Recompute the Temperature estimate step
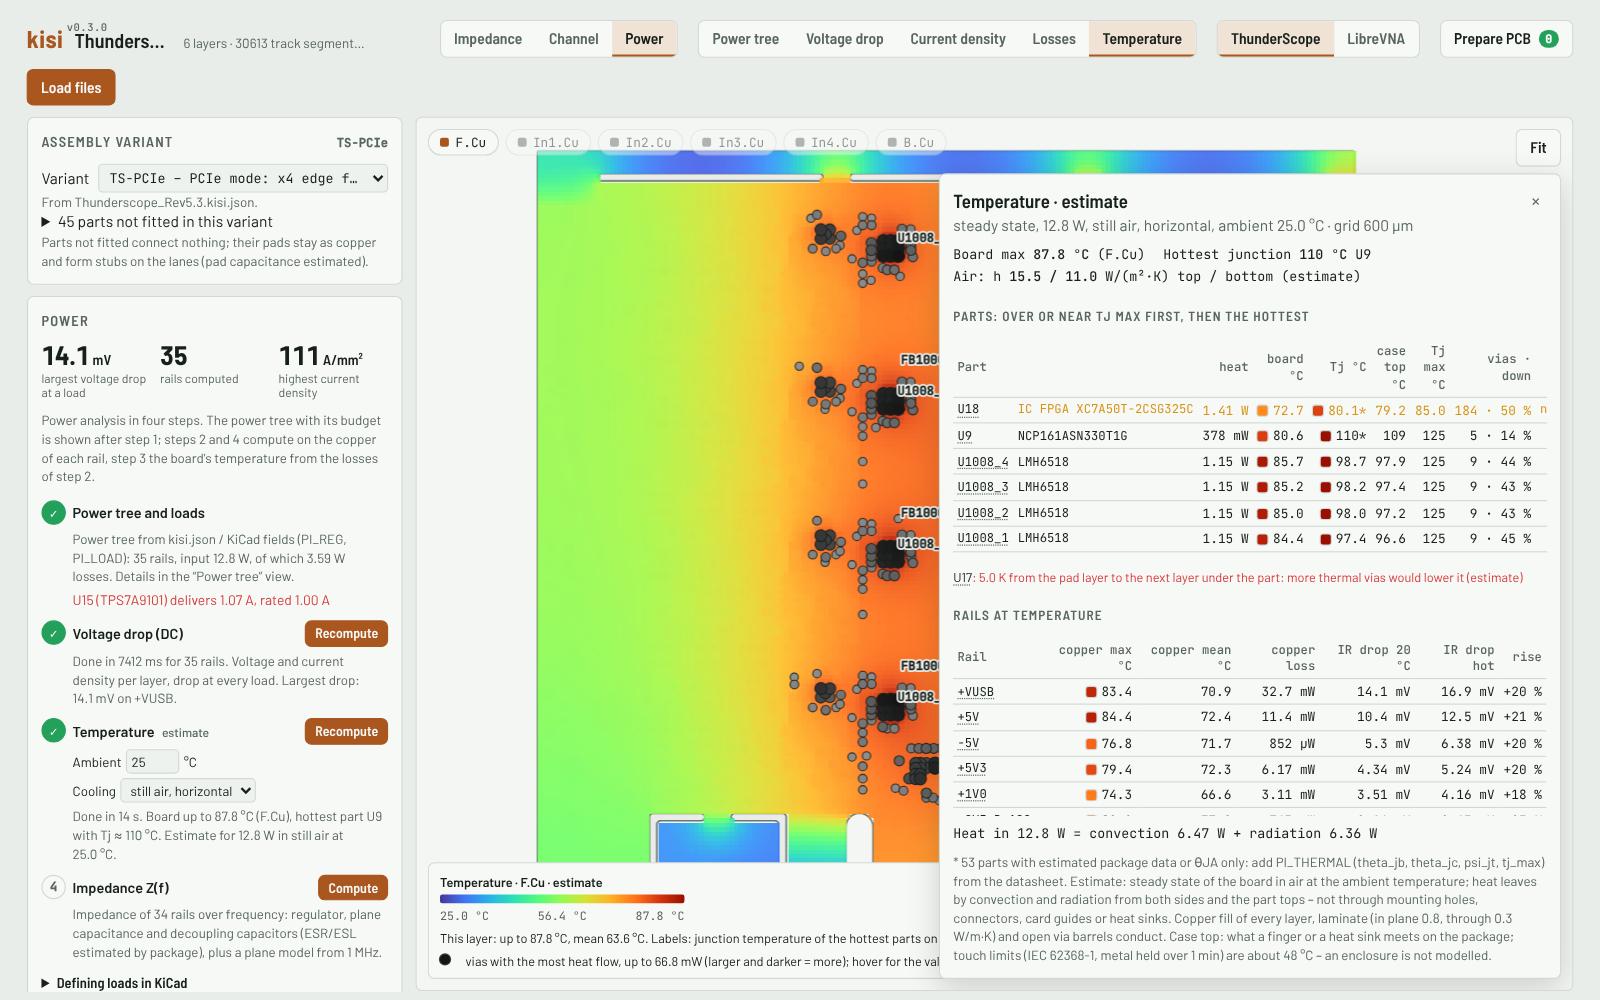The height and width of the screenshot is (1000, 1600). click(346, 731)
